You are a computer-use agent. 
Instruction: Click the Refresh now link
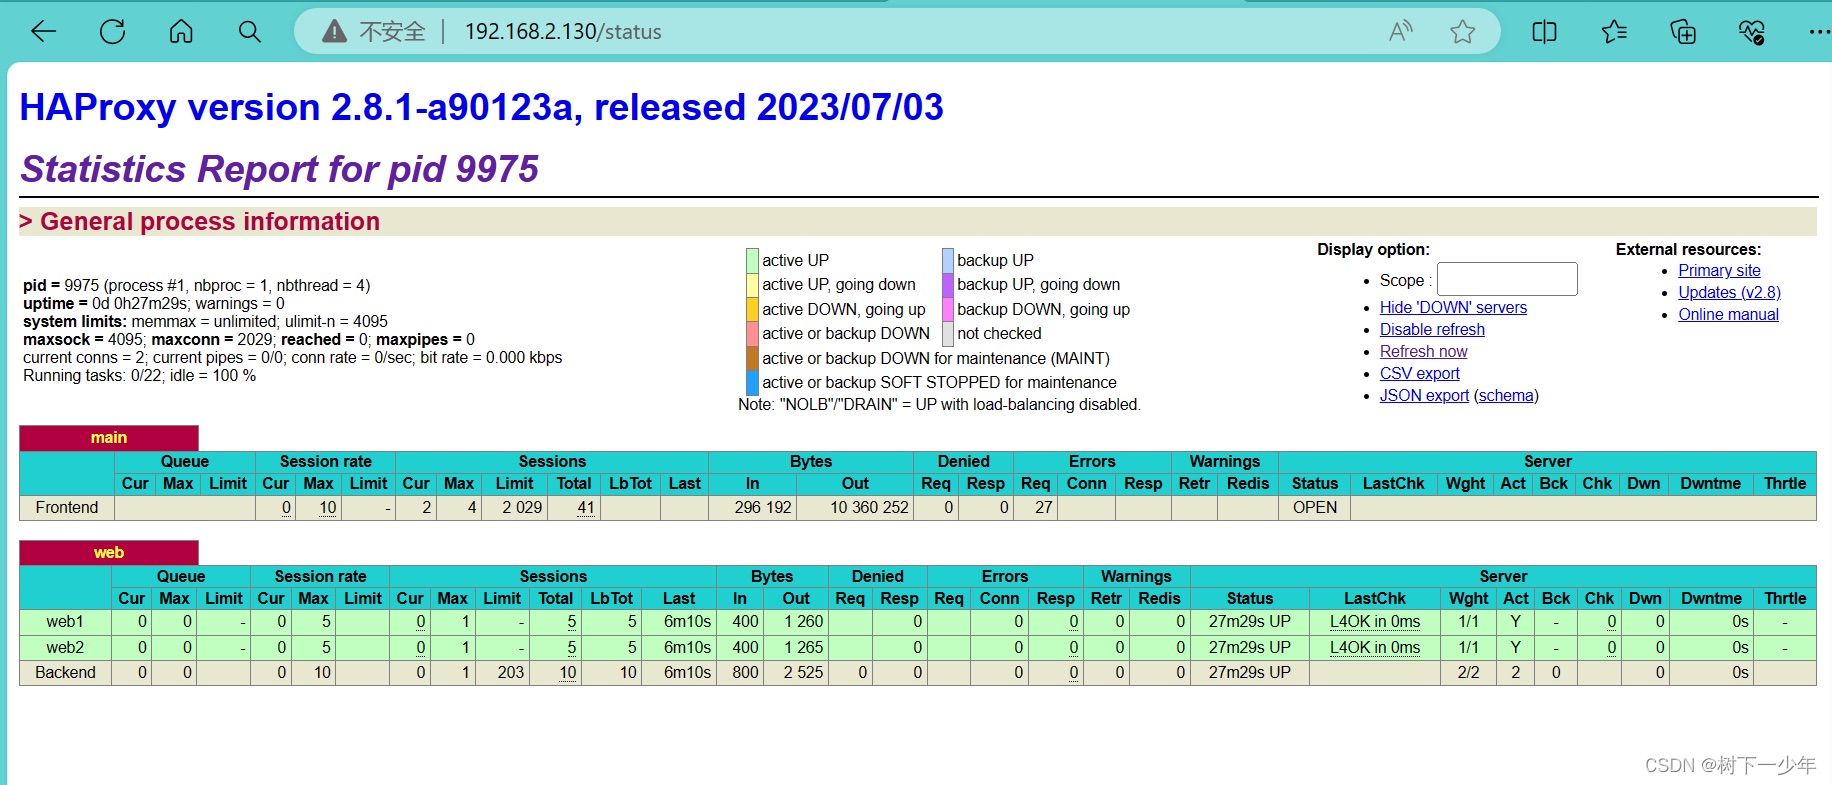click(1423, 351)
